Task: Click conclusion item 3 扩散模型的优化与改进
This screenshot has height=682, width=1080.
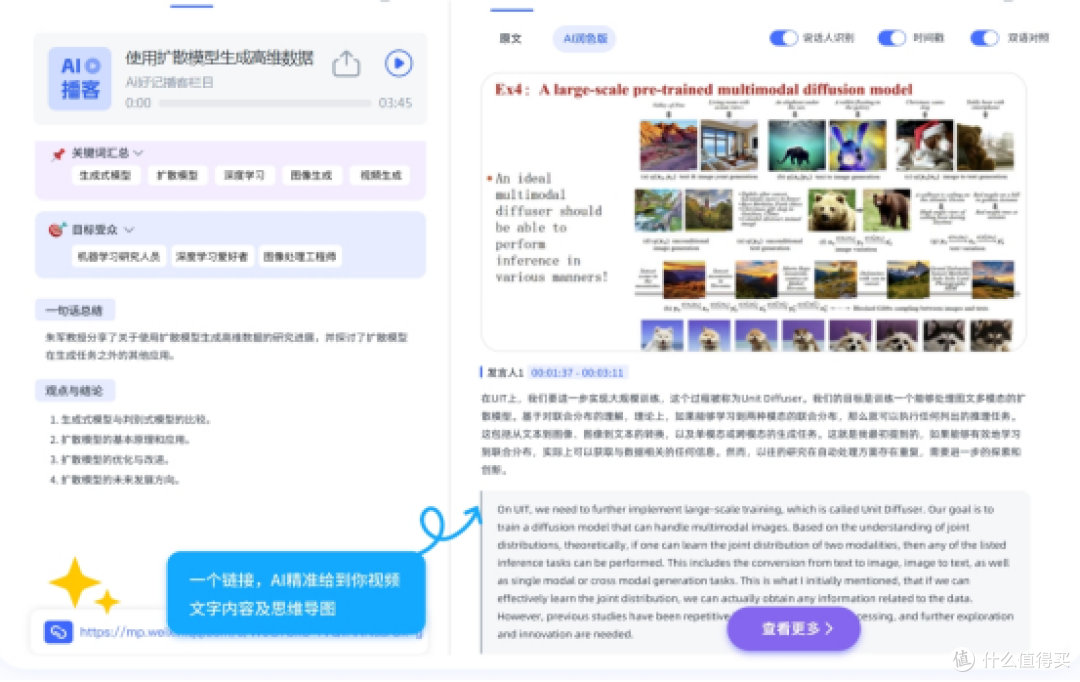Action: pos(109,459)
